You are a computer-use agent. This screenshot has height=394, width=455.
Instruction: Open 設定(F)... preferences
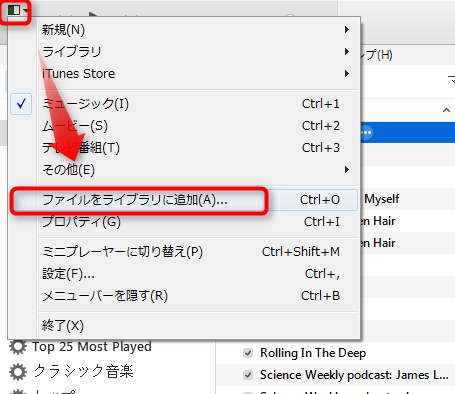198,274
